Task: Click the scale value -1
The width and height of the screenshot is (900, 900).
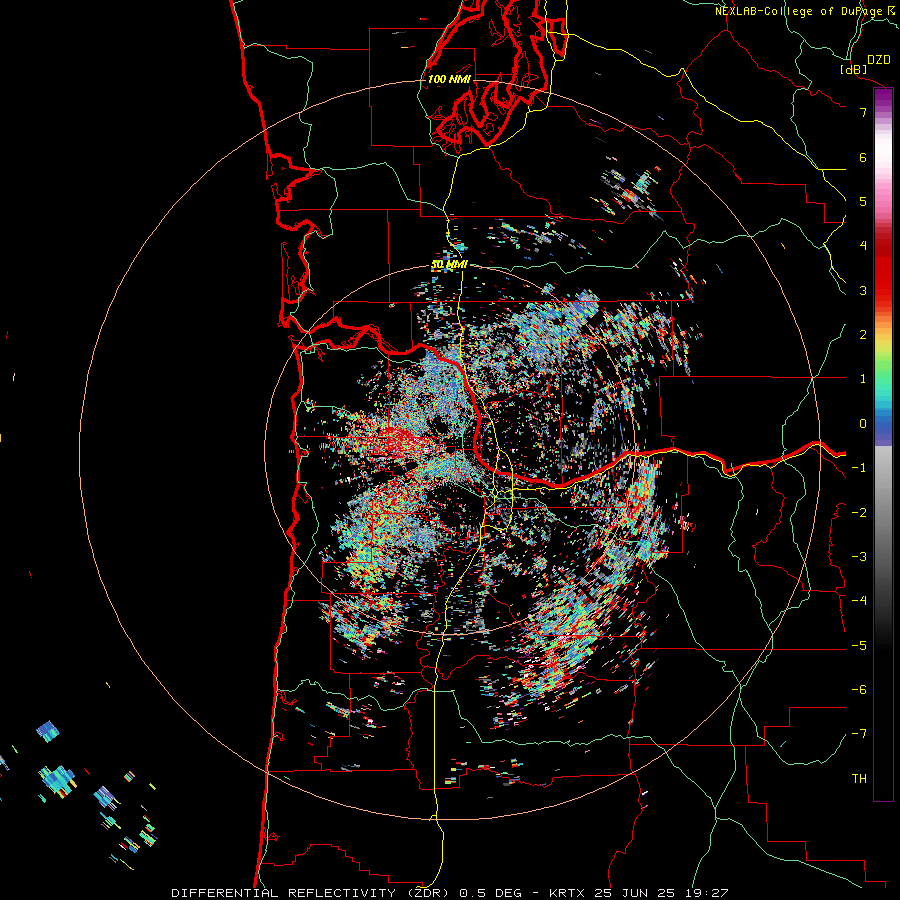Action: pos(859,468)
